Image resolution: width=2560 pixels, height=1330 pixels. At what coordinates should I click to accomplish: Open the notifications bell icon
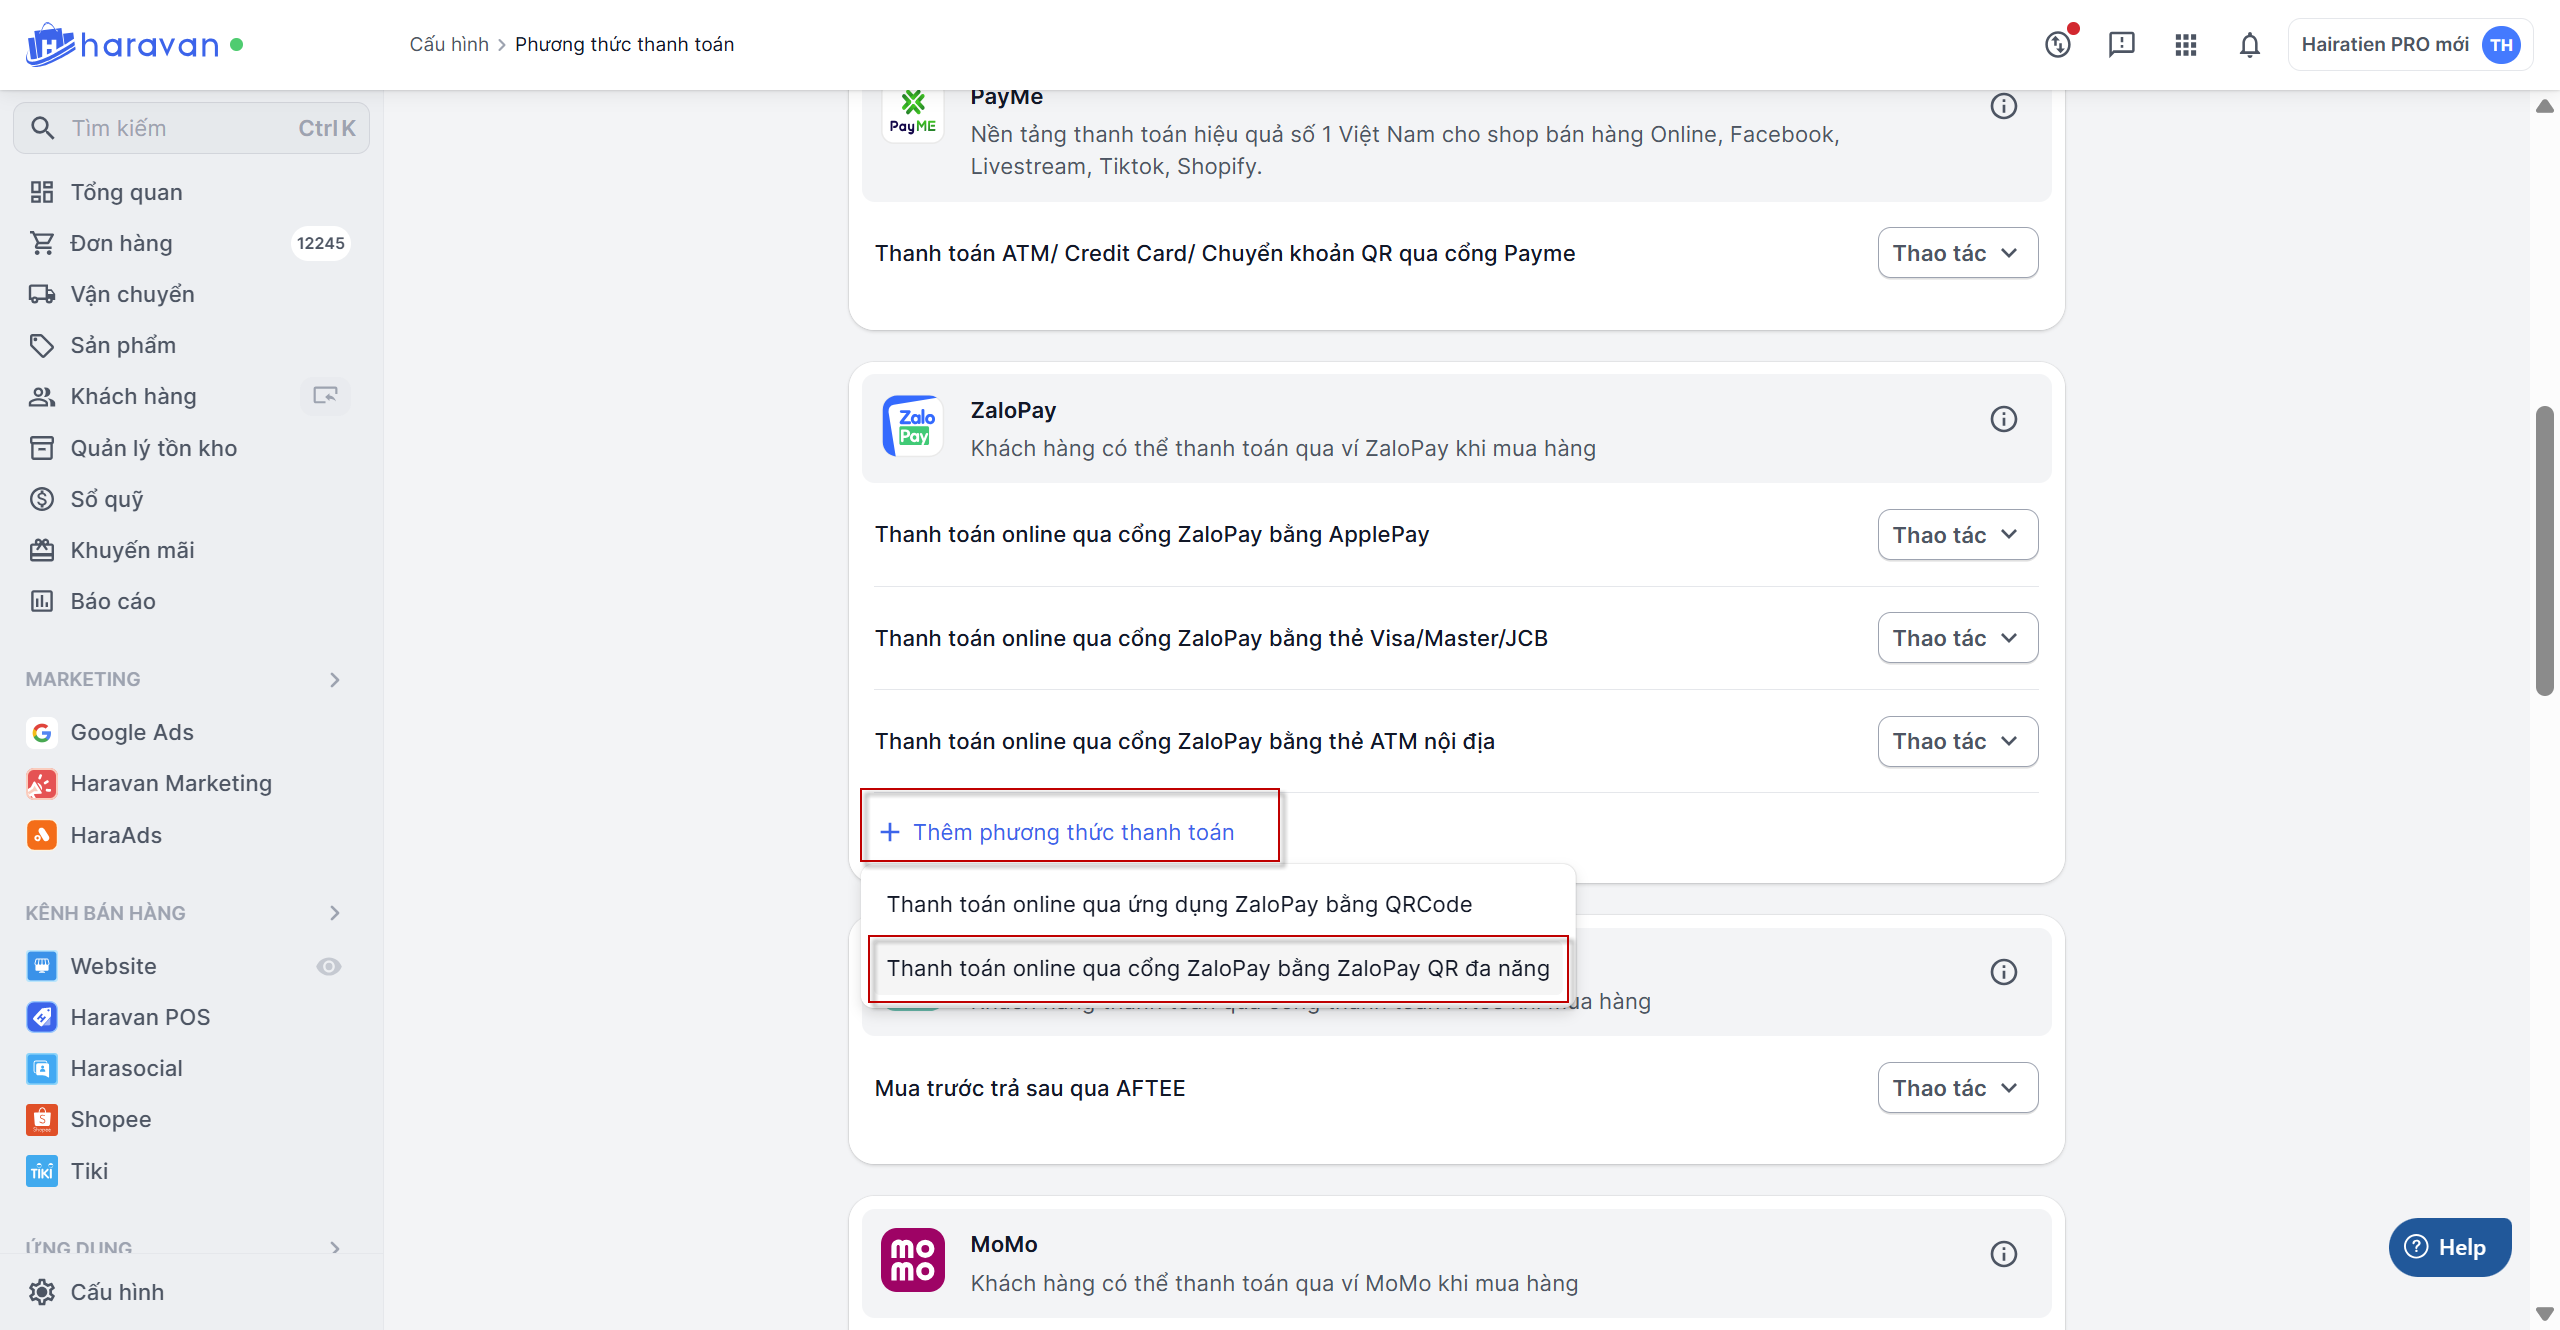coord(2249,45)
